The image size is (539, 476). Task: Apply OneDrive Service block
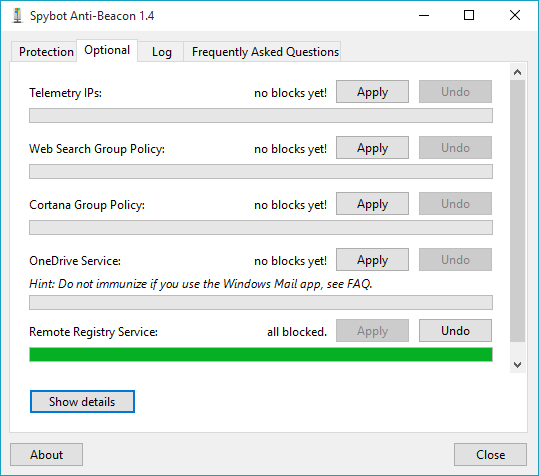pos(372,260)
